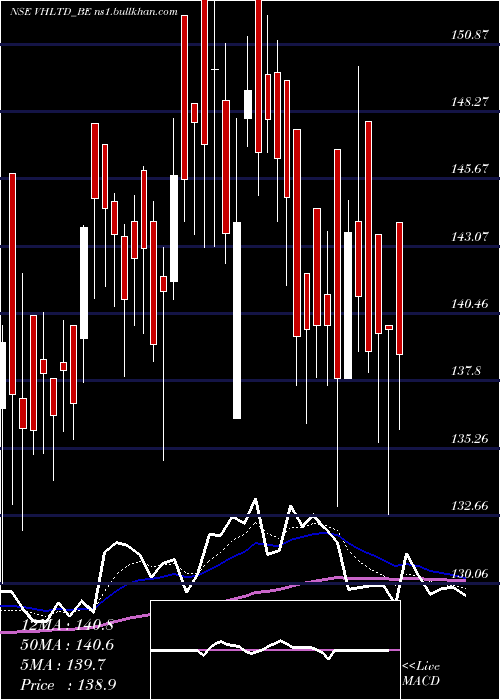
Task: Click the 50MA : 140.6 reading
Action: (x=67, y=645)
